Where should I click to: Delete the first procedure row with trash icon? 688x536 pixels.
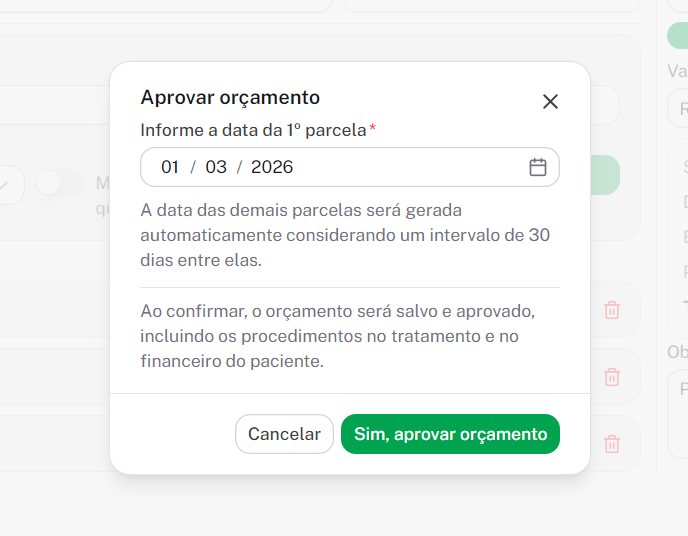612,311
